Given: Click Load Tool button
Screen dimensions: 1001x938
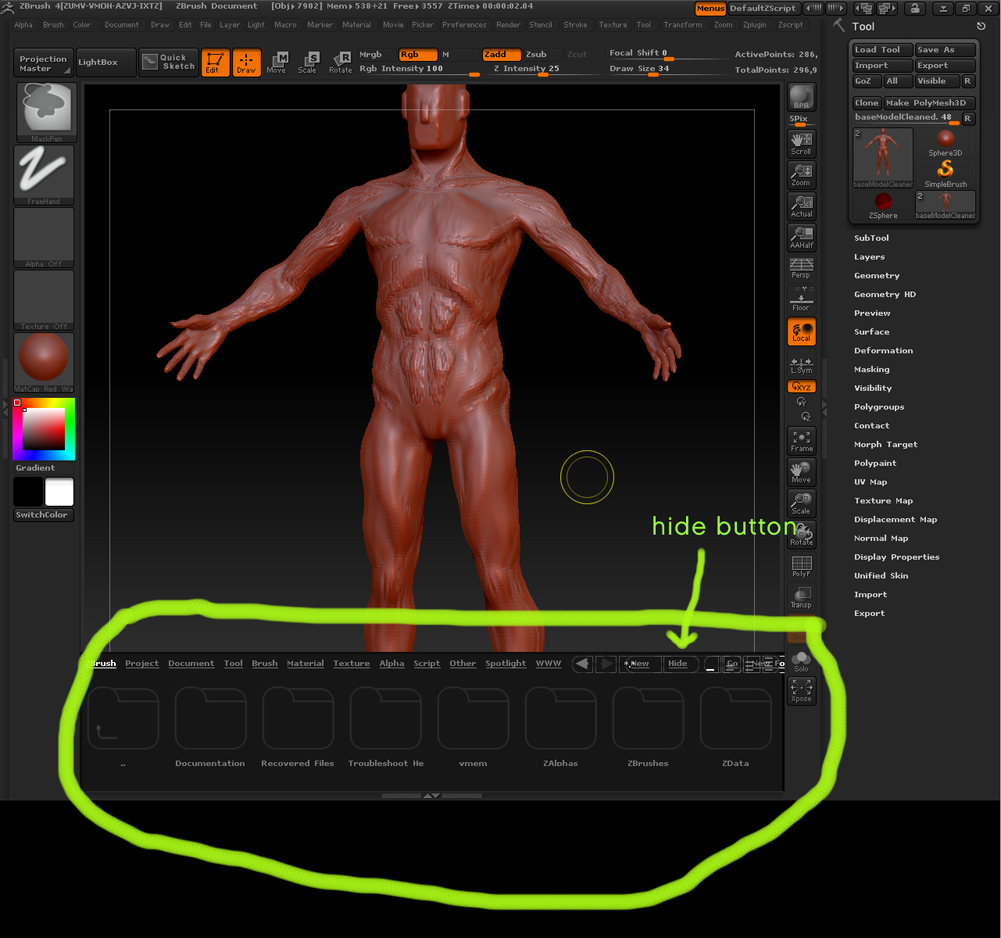Looking at the screenshot, I should click(x=881, y=50).
